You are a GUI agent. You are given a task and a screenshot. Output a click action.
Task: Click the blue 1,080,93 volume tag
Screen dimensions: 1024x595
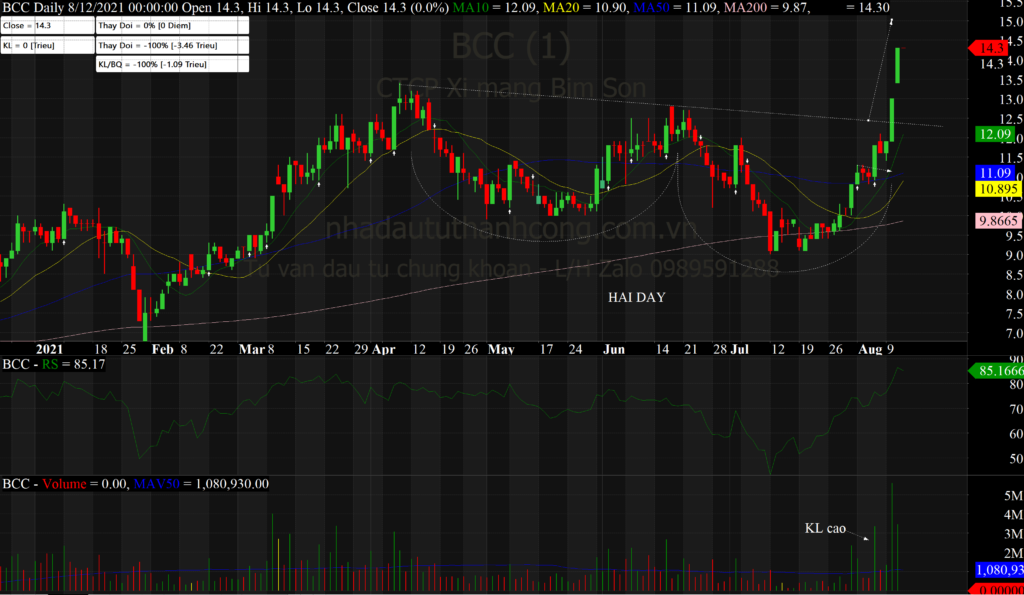[x=996, y=569]
